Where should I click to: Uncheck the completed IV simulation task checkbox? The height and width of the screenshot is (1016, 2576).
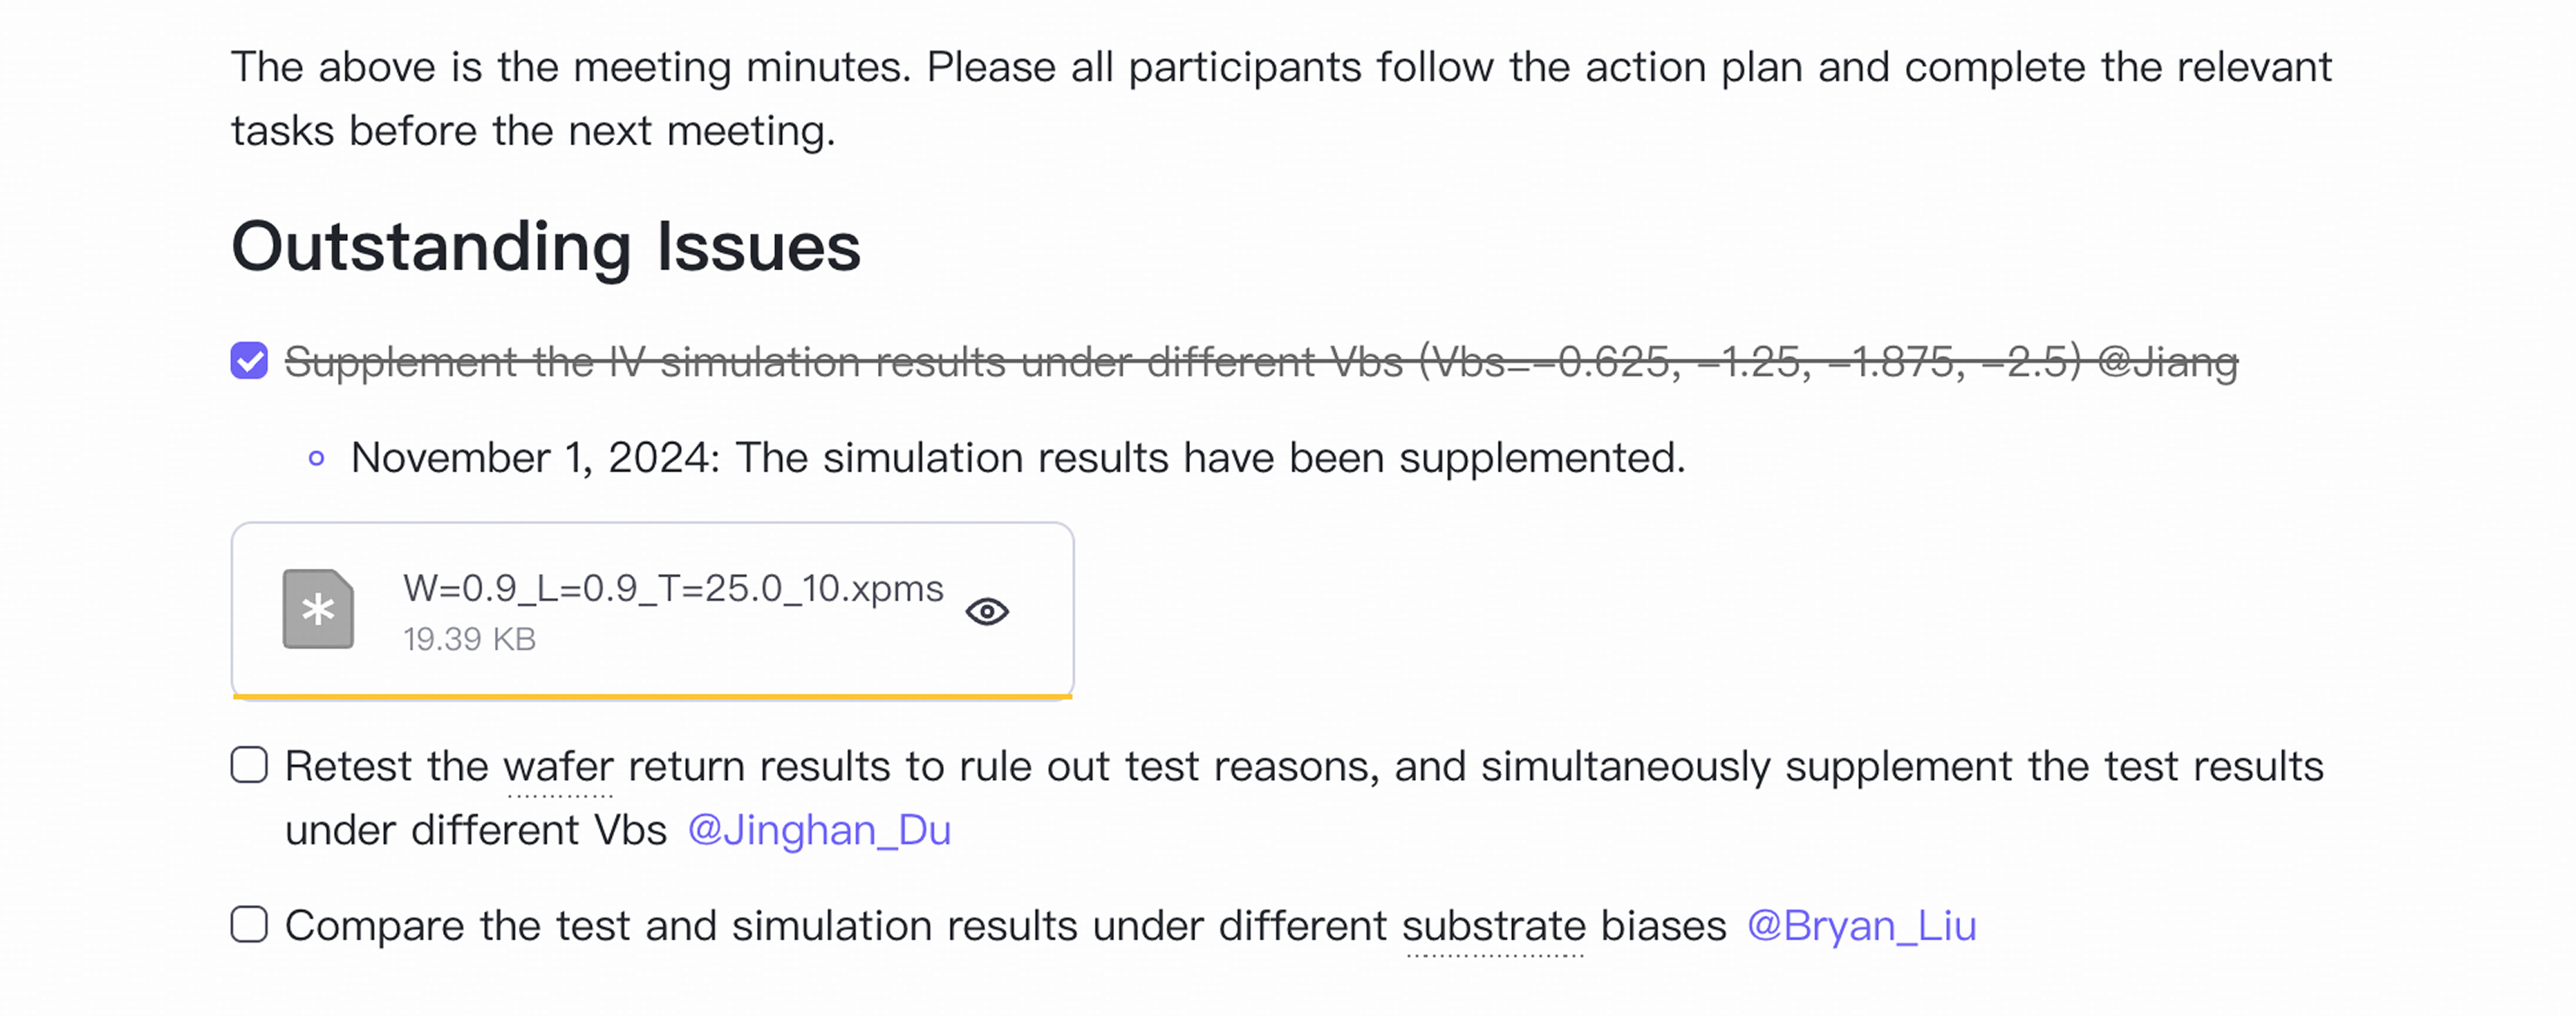point(249,361)
